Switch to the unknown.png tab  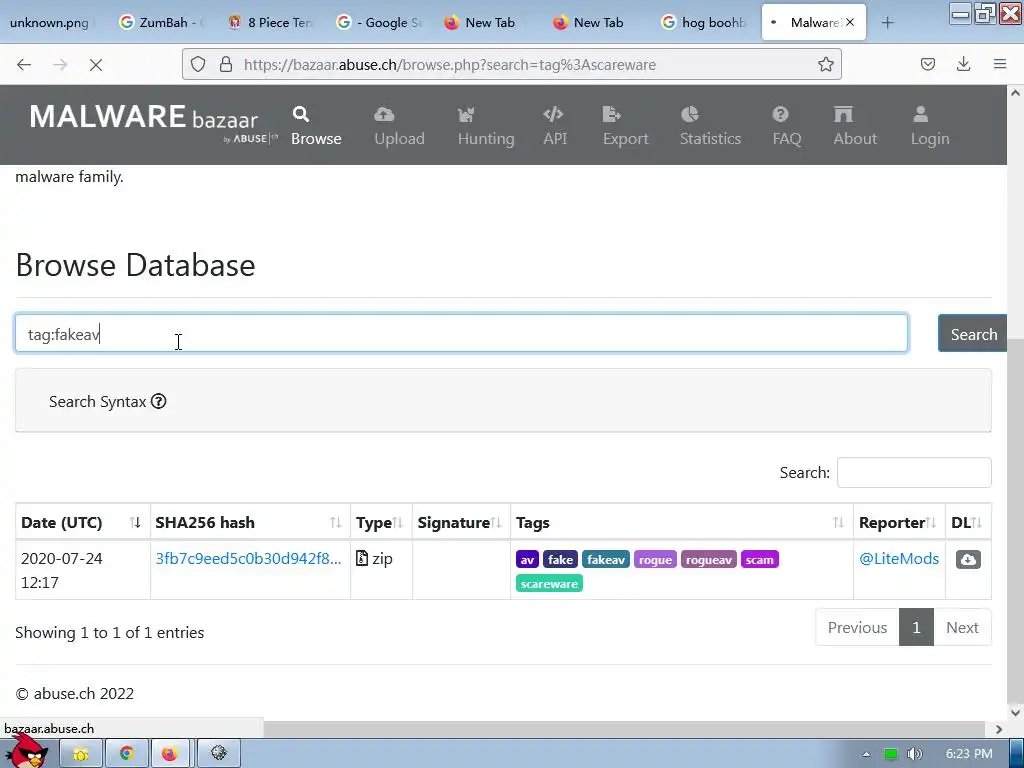point(50,22)
